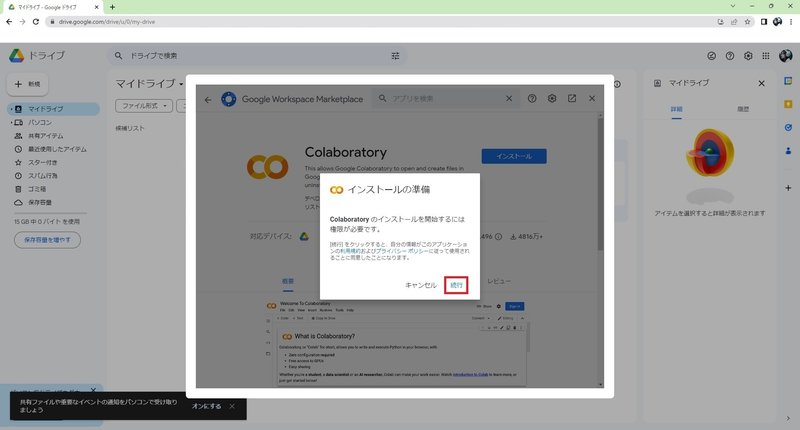Click the Marketplace vertical scrollbar

coord(601,184)
